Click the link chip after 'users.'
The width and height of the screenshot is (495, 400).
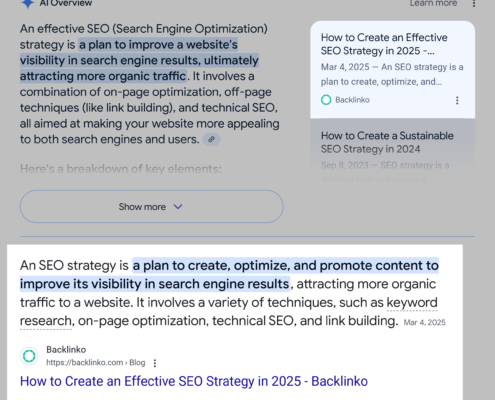pos(212,139)
